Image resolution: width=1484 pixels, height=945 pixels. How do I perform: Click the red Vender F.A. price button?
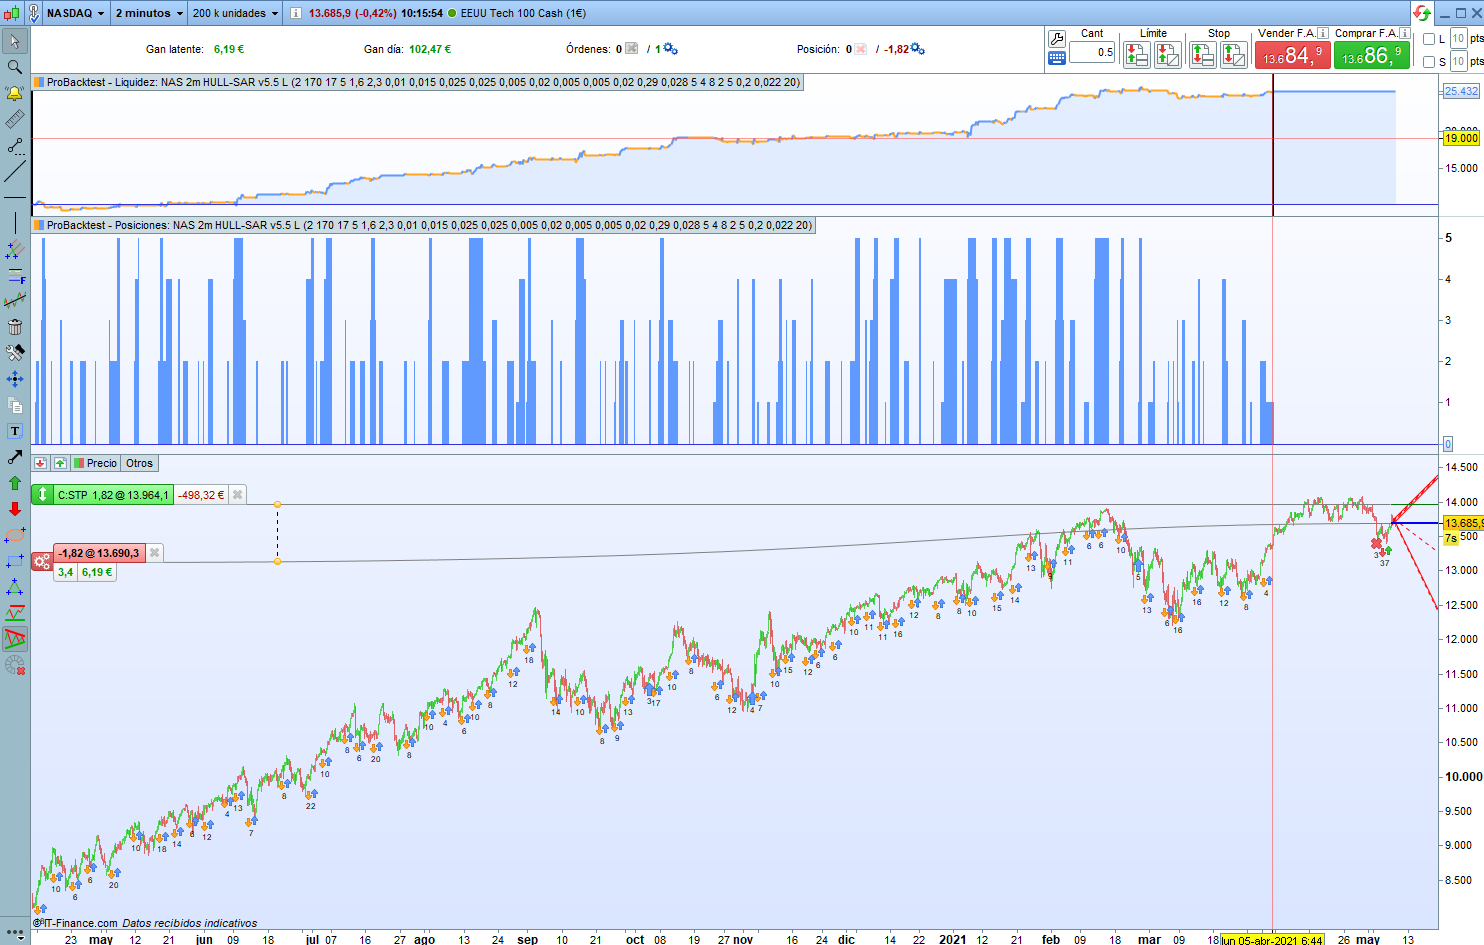(1292, 55)
